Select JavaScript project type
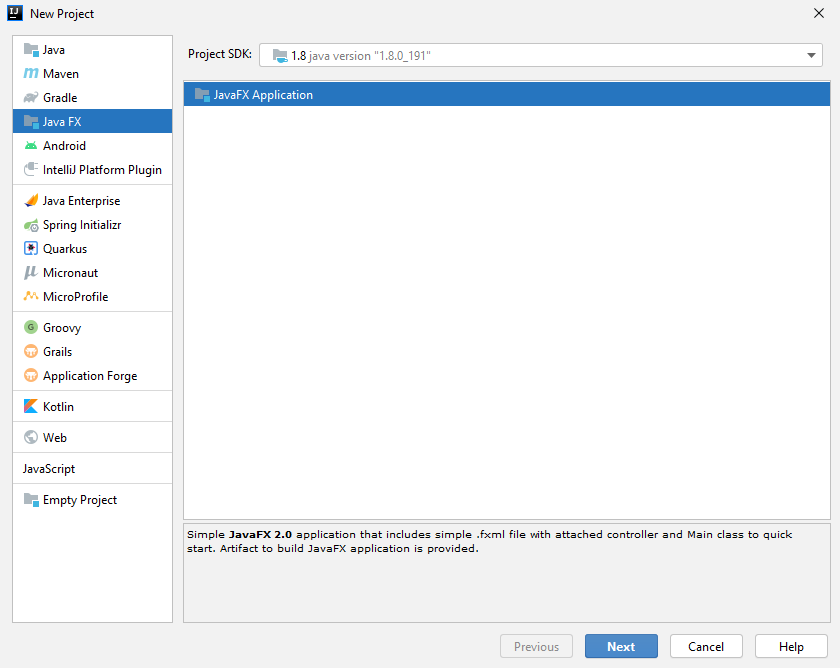840x668 pixels. tap(49, 469)
